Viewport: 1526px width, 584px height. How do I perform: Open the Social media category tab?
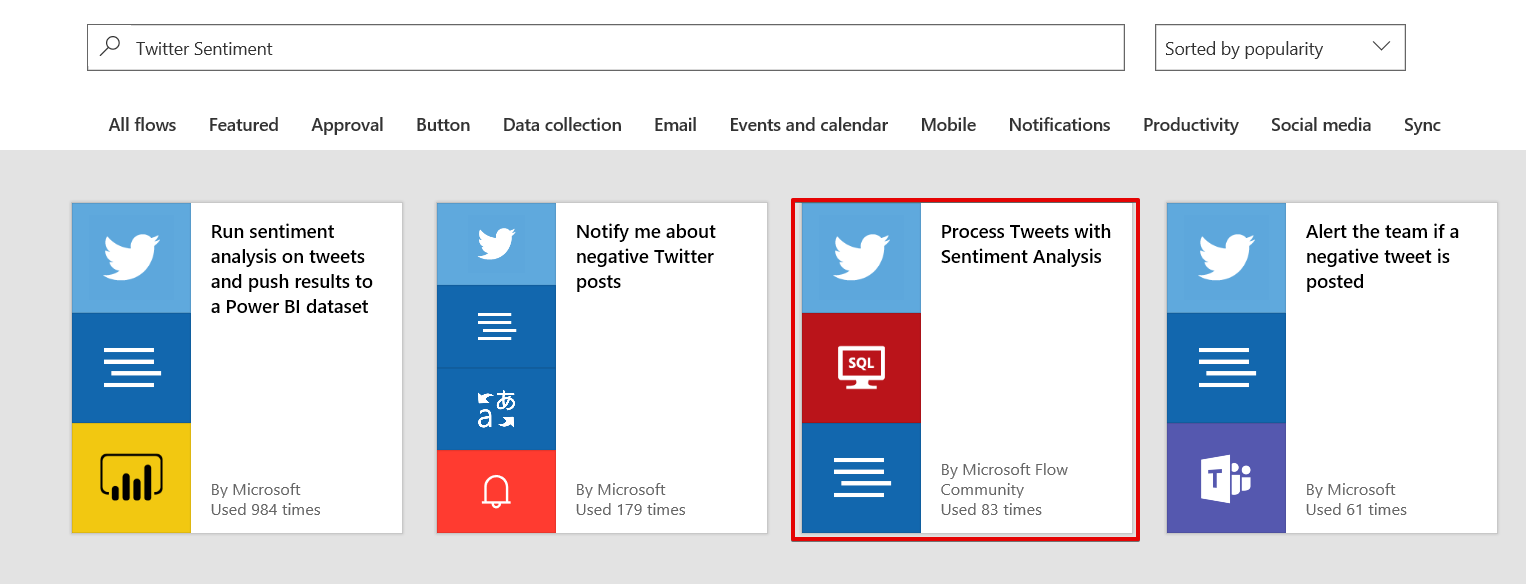point(1320,125)
